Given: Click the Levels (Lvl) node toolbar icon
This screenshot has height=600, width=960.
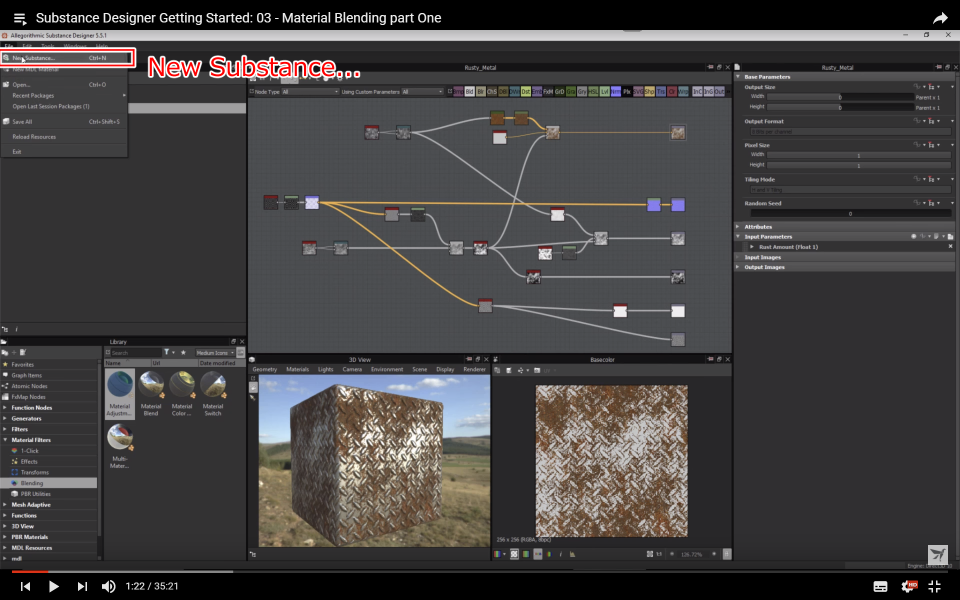Looking at the screenshot, I should [603, 91].
